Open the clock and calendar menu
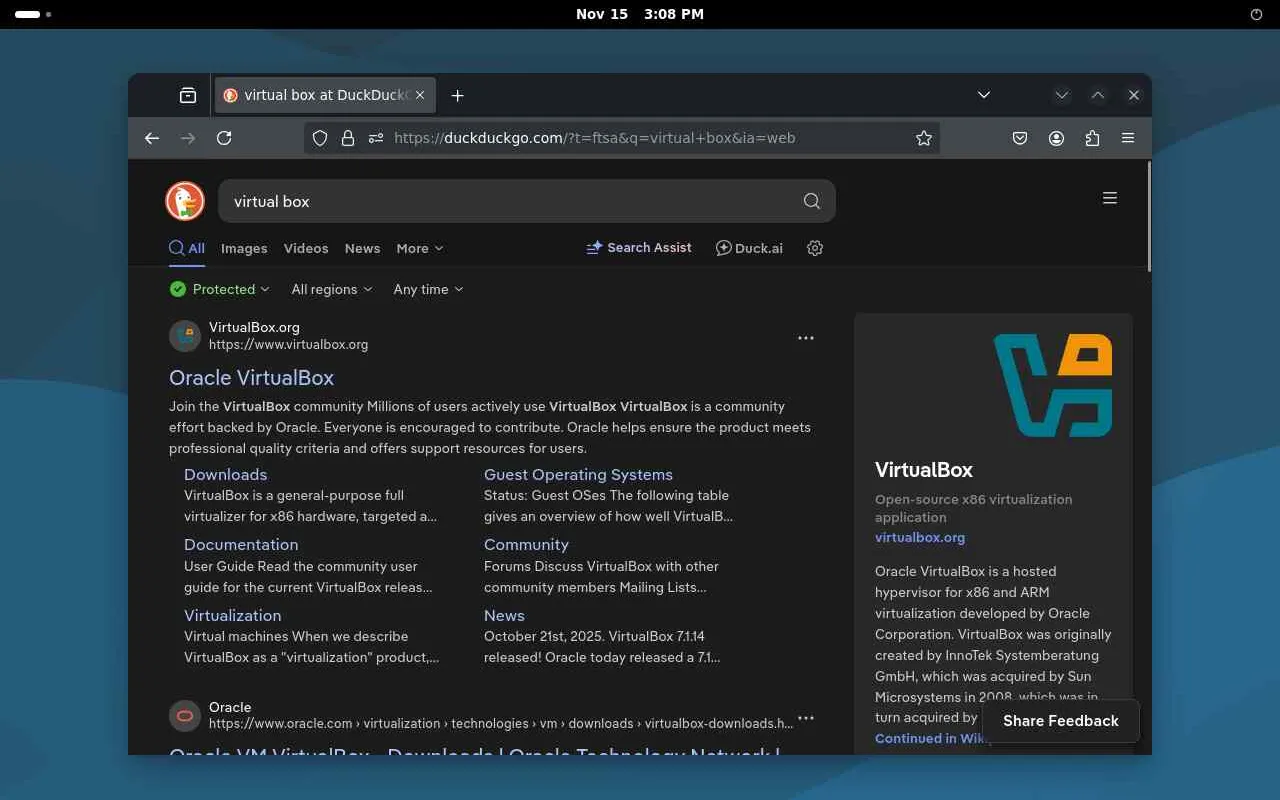This screenshot has height=800, width=1280. point(640,14)
